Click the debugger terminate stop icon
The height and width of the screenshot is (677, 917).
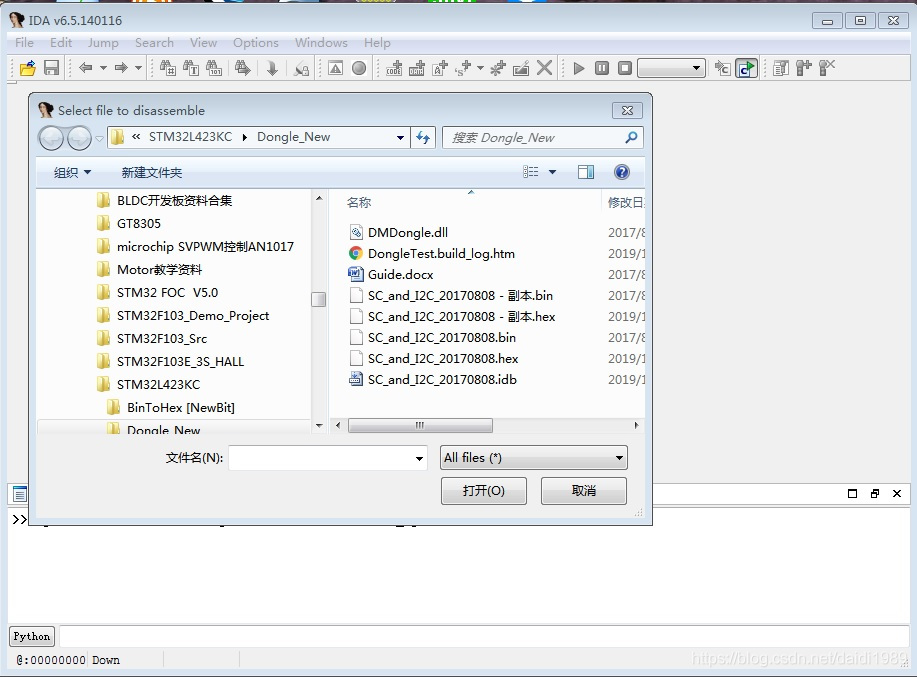(625, 68)
